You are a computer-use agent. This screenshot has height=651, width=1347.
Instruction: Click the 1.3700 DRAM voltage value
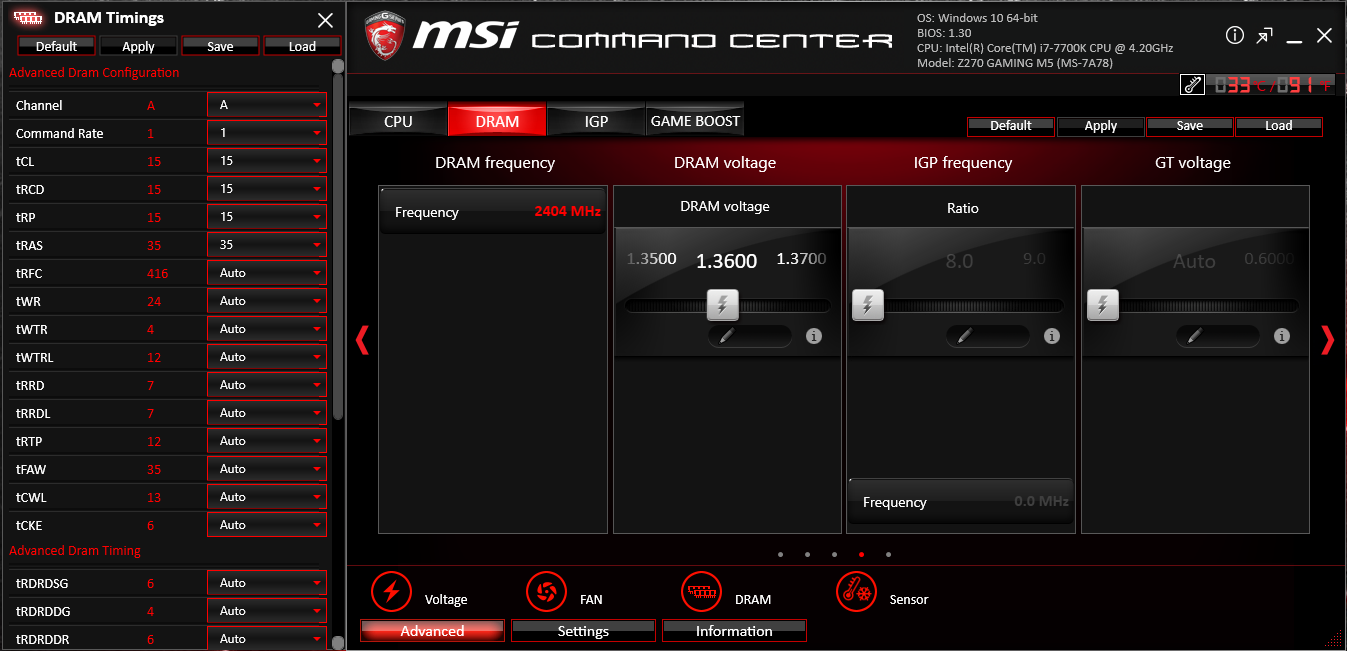[801, 259]
